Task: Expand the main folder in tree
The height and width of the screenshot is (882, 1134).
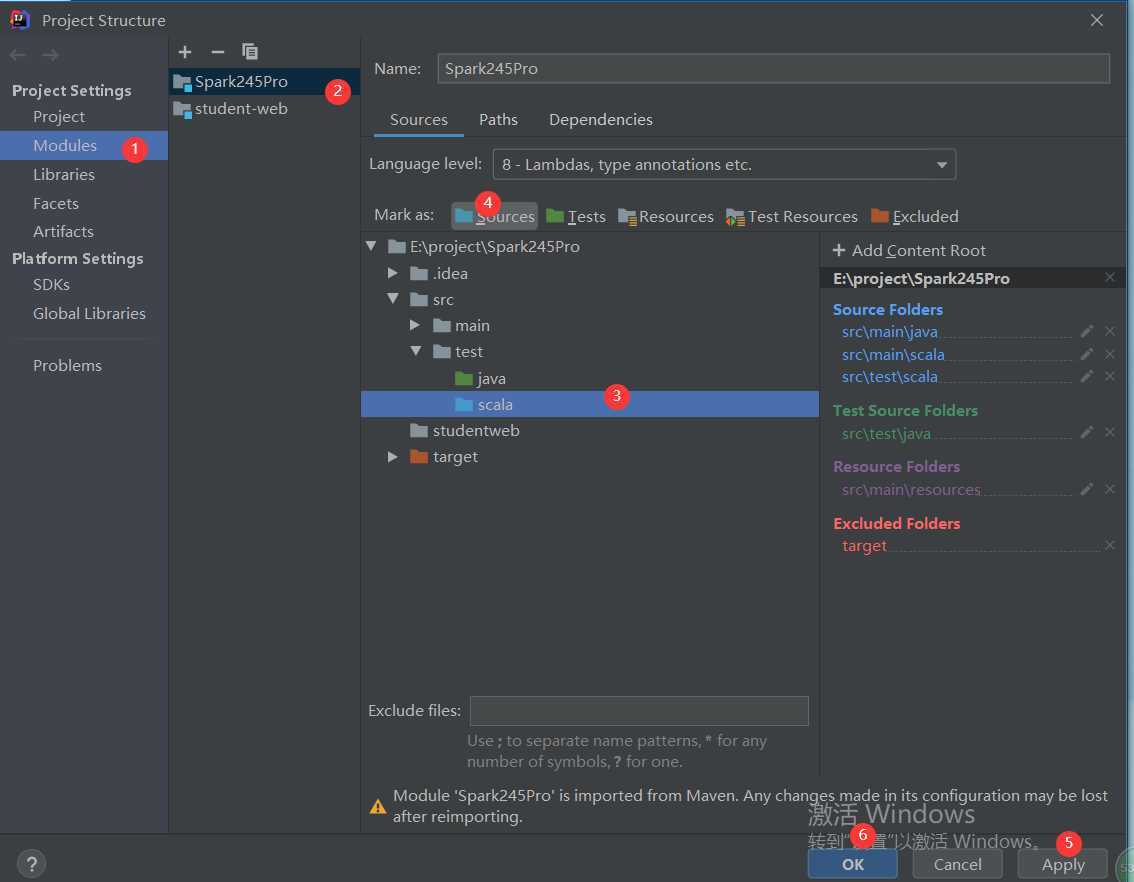Action: 416,325
